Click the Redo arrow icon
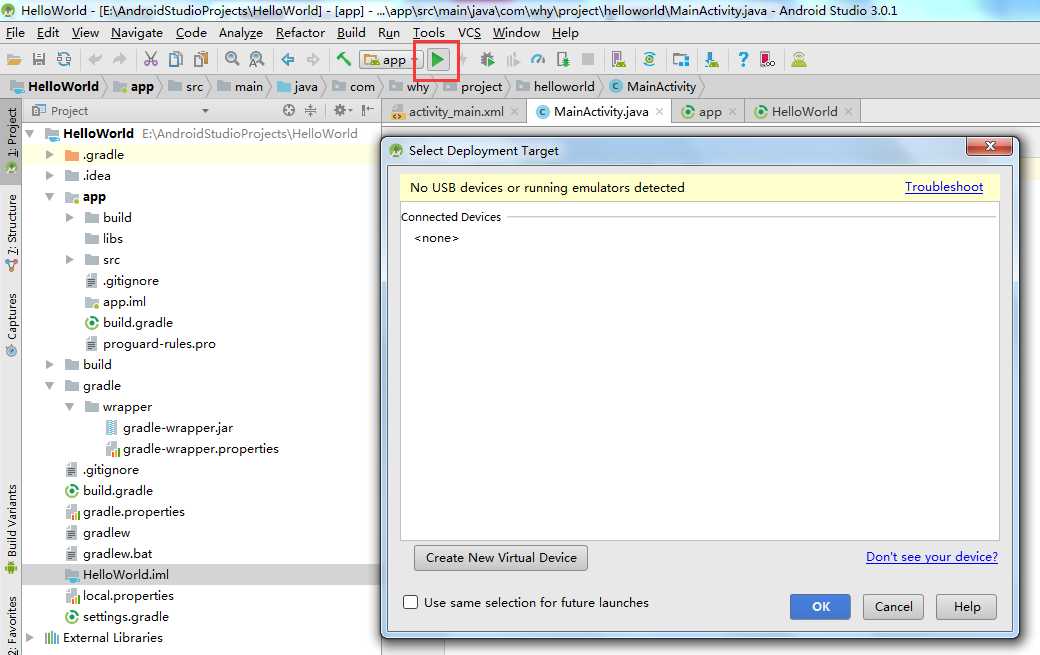Image resolution: width=1040 pixels, height=655 pixels. click(120, 60)
